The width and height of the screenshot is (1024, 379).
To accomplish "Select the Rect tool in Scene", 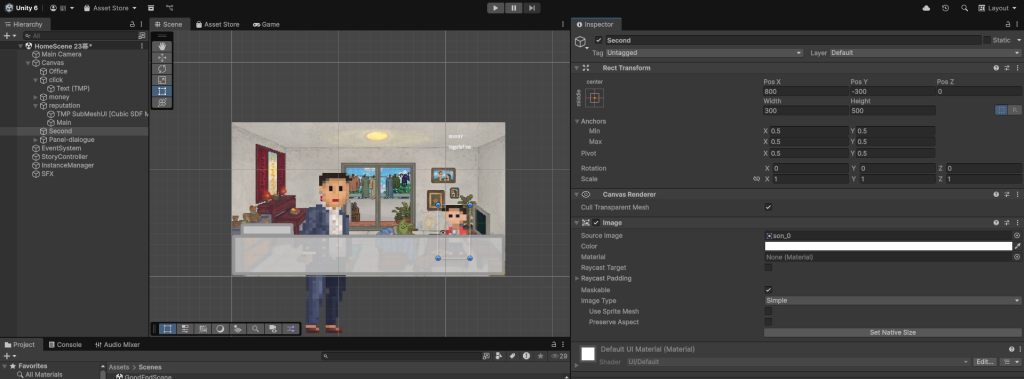I will (162, 91).
